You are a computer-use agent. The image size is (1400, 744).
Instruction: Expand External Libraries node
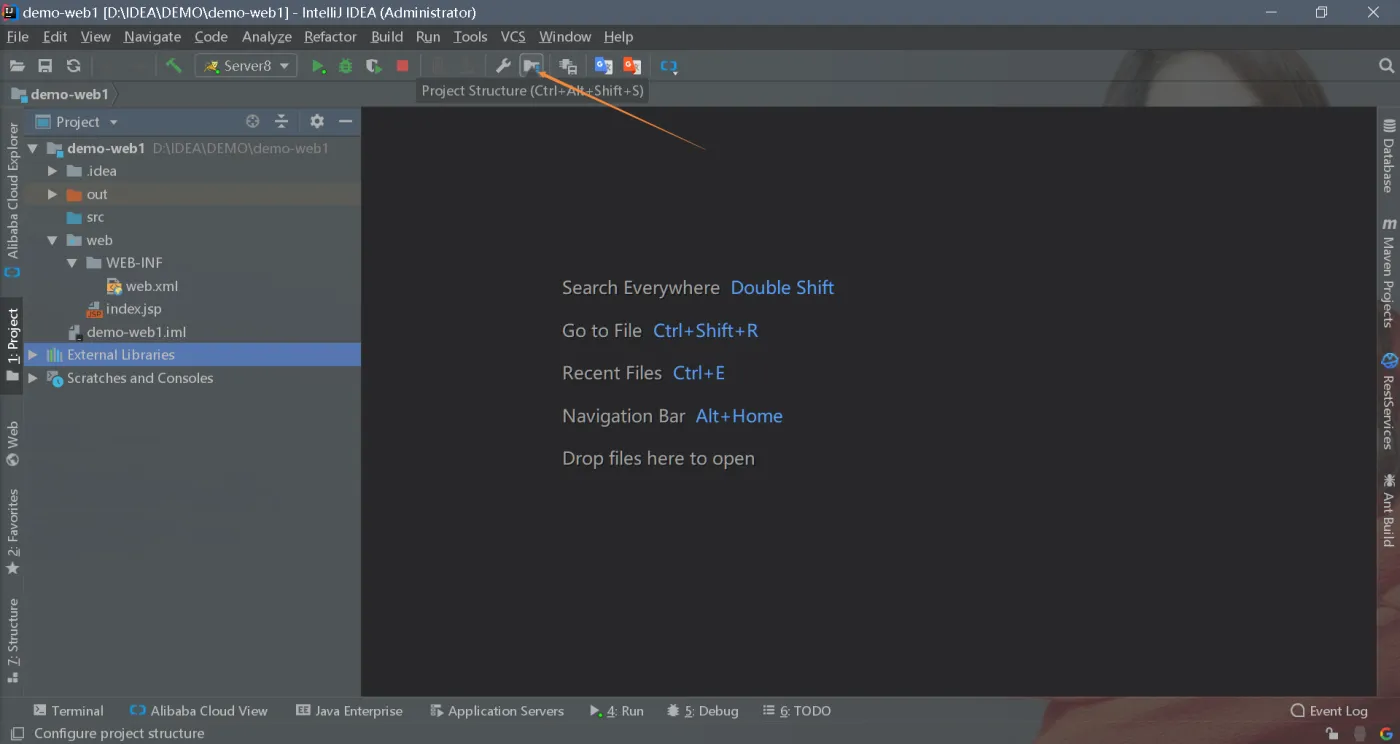click(33, 355)
